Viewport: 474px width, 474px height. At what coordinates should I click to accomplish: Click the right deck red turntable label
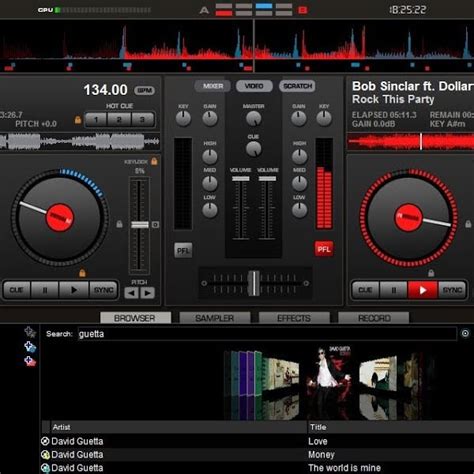click(408, 217)
